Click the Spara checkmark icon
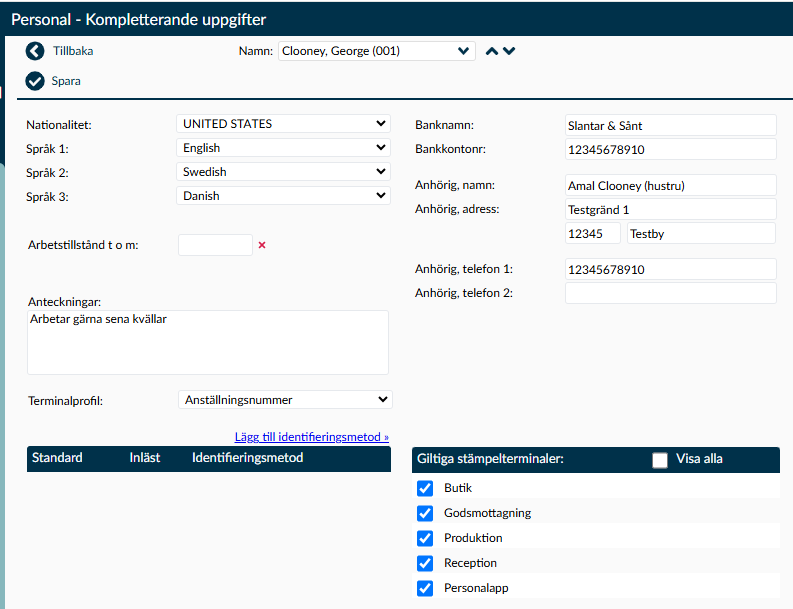The width and height of the screenshot is (793, 609). click(x=36, y=81)
